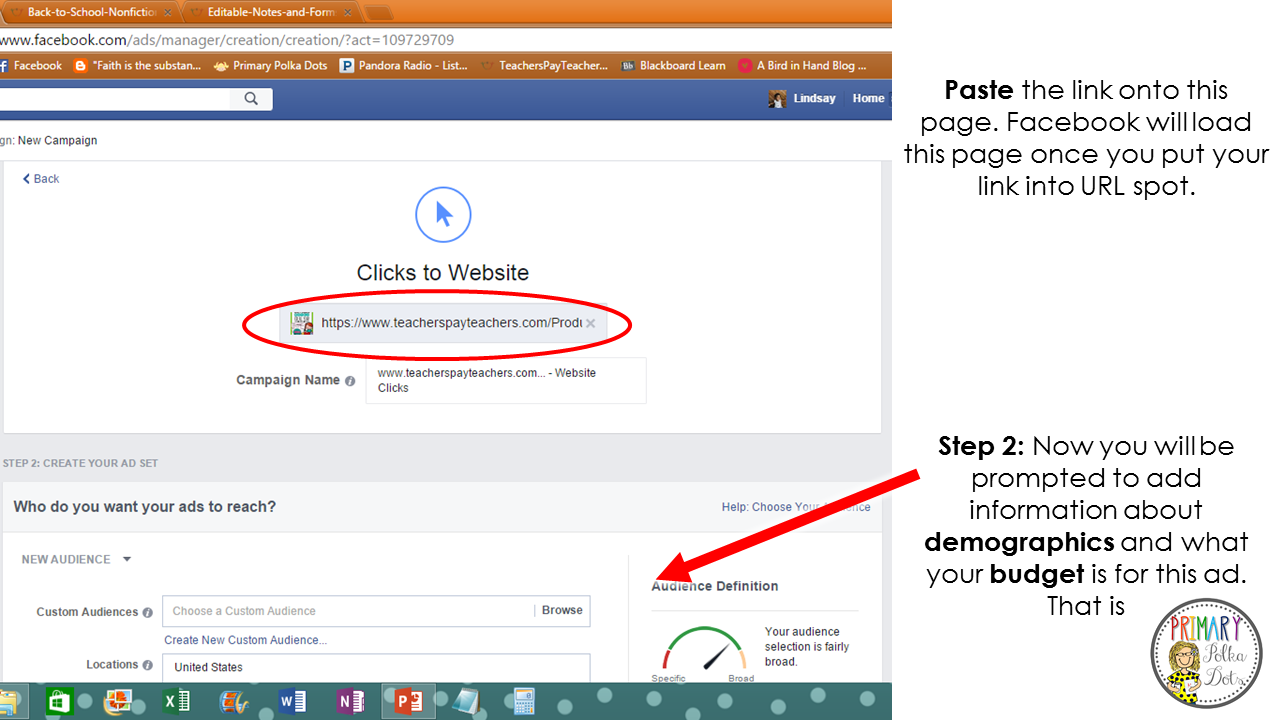Switch to the Editable-Notes-and-Form browser tab

click(x=270, y=12)
